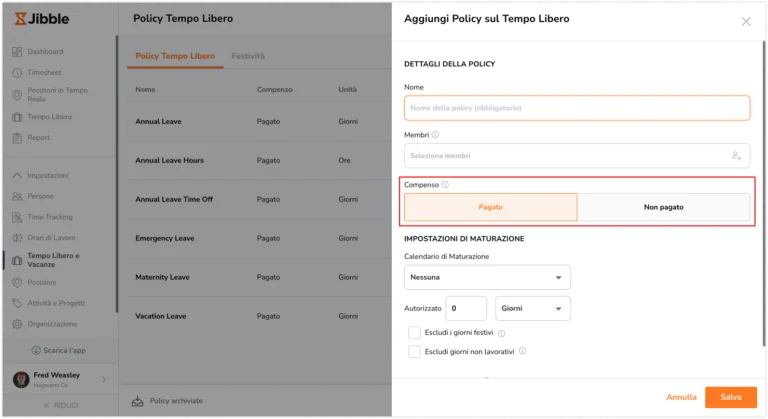
Task: Expand the Giorni unit dropdown
Action: coord(533,308)
